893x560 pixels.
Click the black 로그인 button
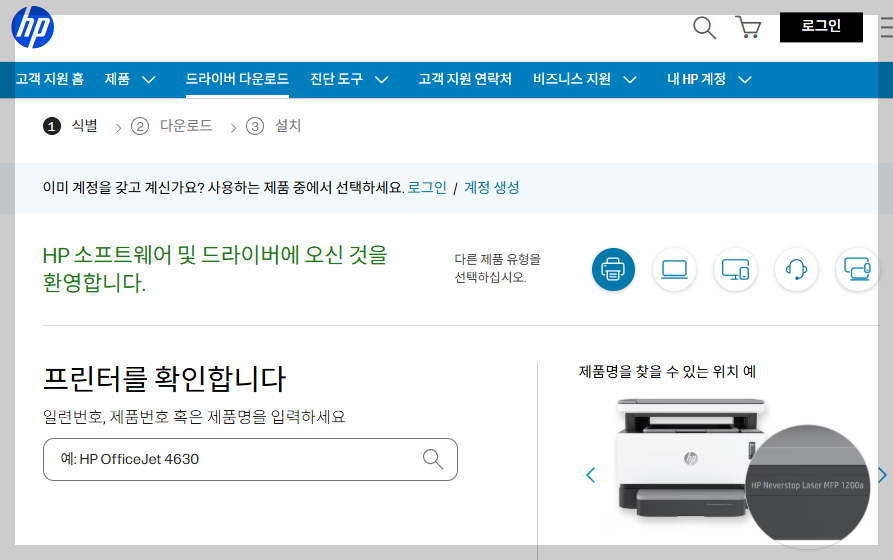tap(821, 27)
